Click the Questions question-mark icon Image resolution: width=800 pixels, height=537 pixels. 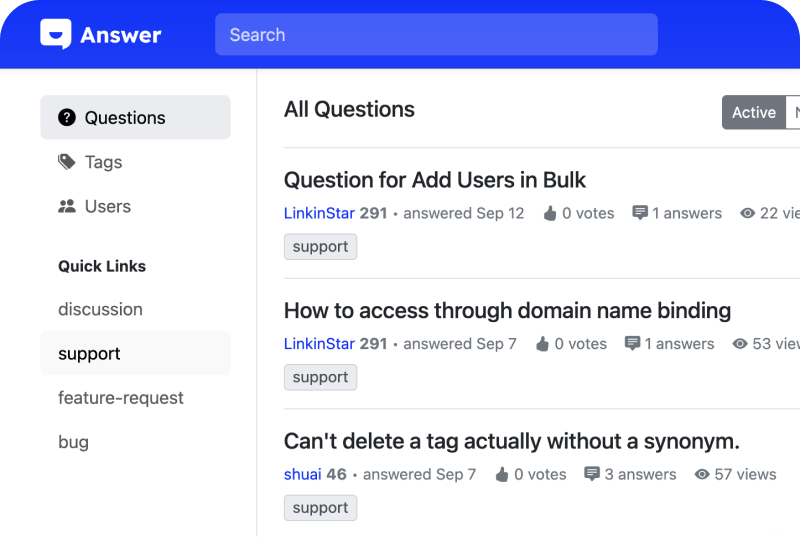67,117
